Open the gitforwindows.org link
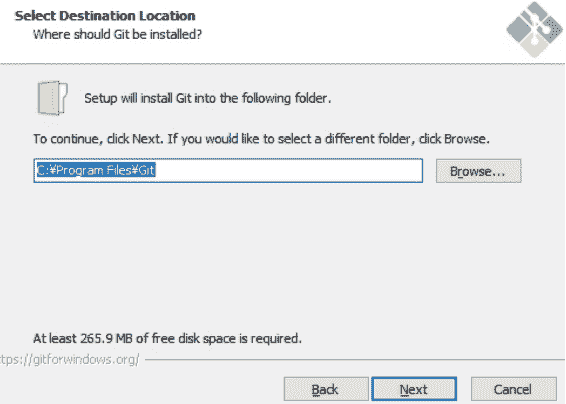Image resolution: width=566 pixels, height=404 pixels. pos(70,360)
